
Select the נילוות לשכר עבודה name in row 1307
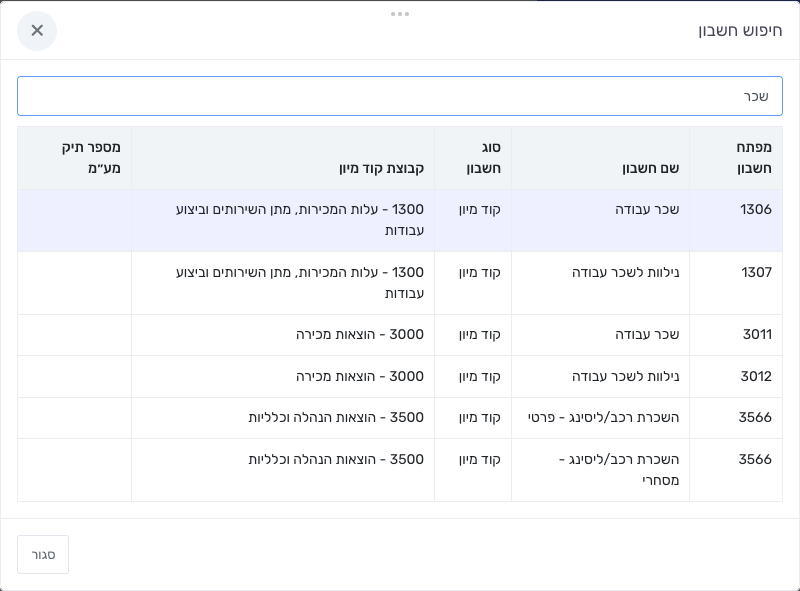click(626, 272)
